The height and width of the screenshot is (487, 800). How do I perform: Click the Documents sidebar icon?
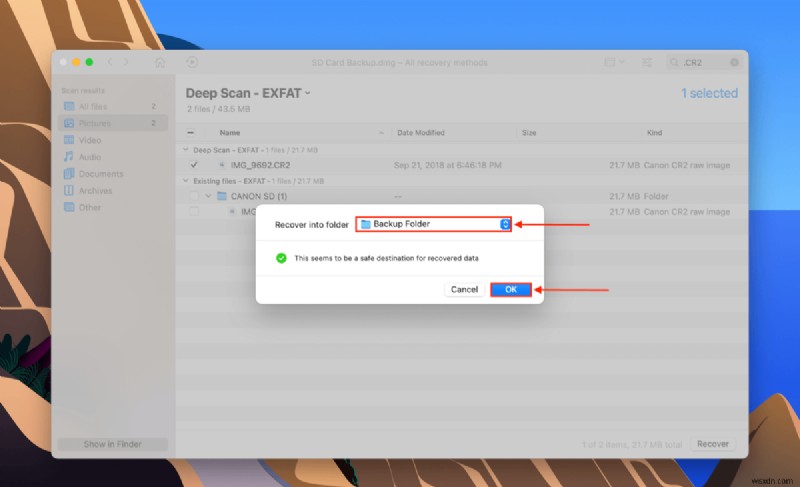coord(69,173)
